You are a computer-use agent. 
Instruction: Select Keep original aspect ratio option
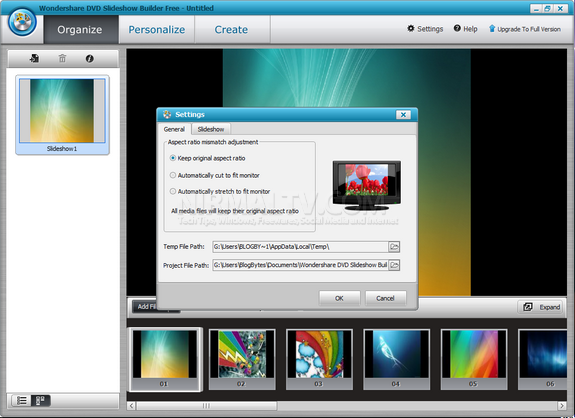(x=208, y=158)
